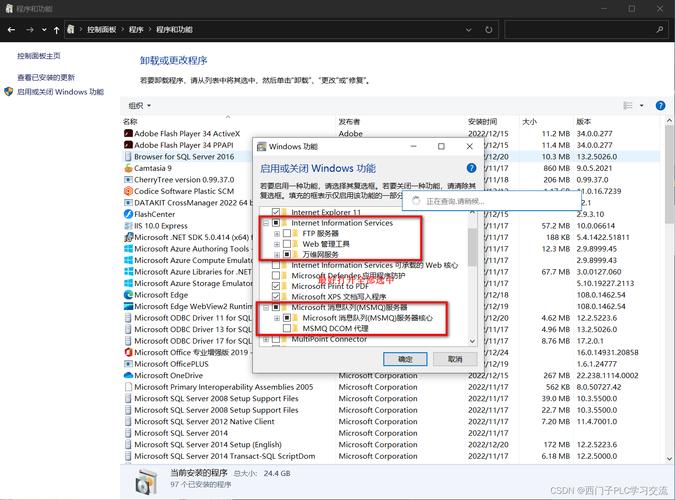Select the Microsoft SQL Server 2014 row
675x500 pixels.
(392, 433)
